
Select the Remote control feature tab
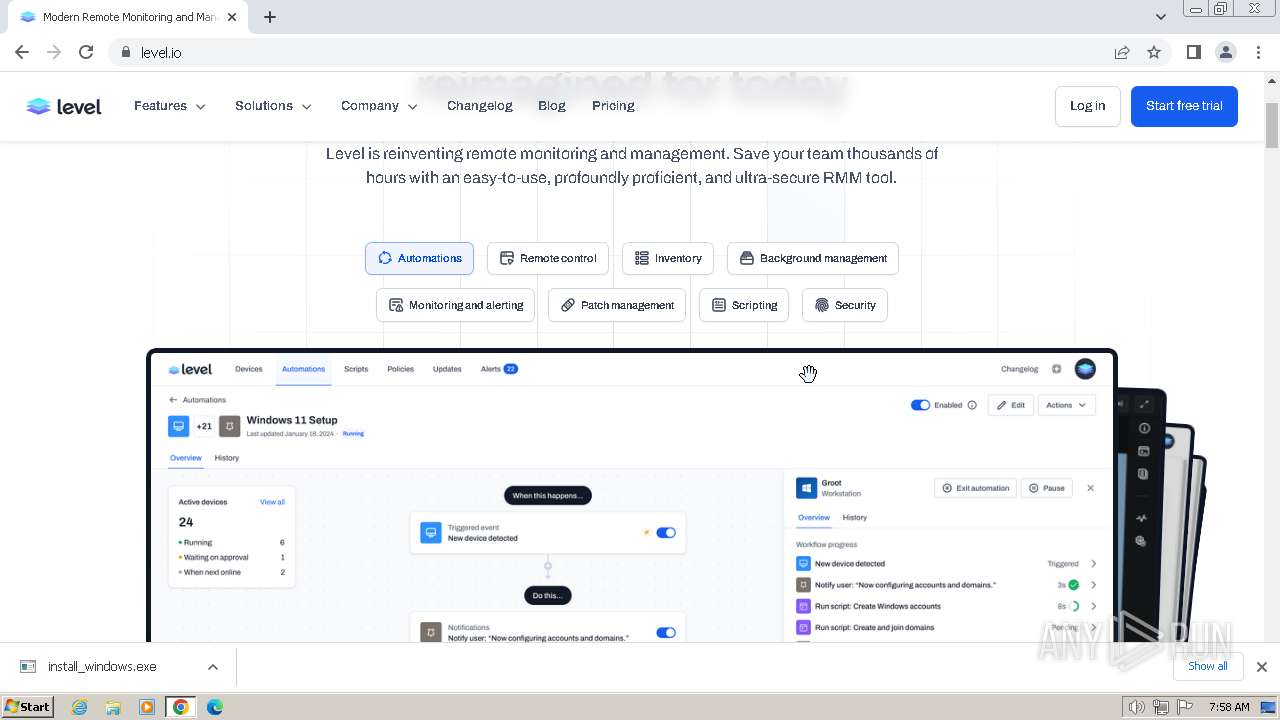[x=548, y=258]
